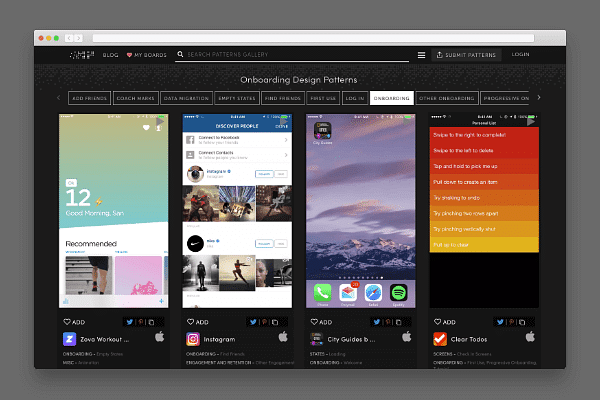Switch to the Coach Marks tab

(136, 98)
